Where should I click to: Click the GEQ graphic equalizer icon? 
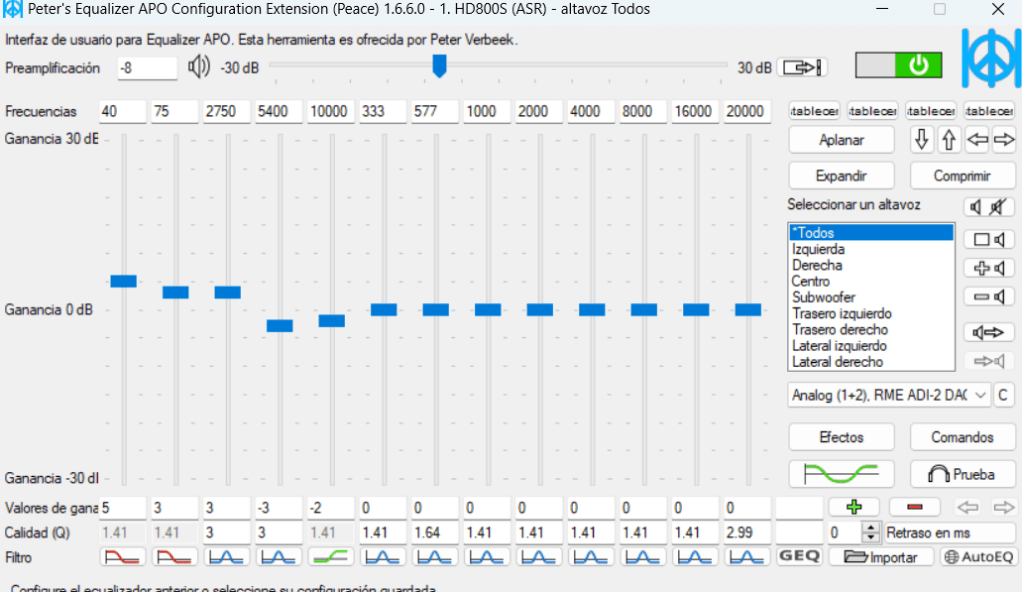click(x=799, y=556)
